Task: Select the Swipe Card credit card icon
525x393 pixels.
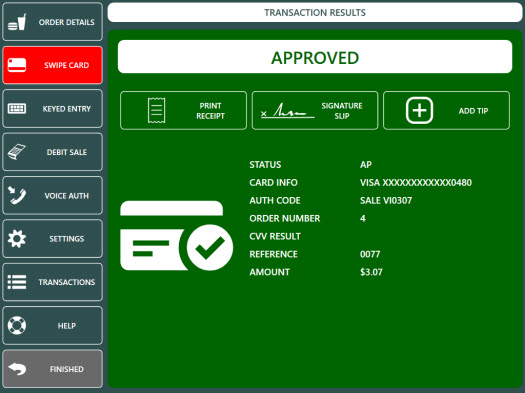Action: (x=17, y=65)
